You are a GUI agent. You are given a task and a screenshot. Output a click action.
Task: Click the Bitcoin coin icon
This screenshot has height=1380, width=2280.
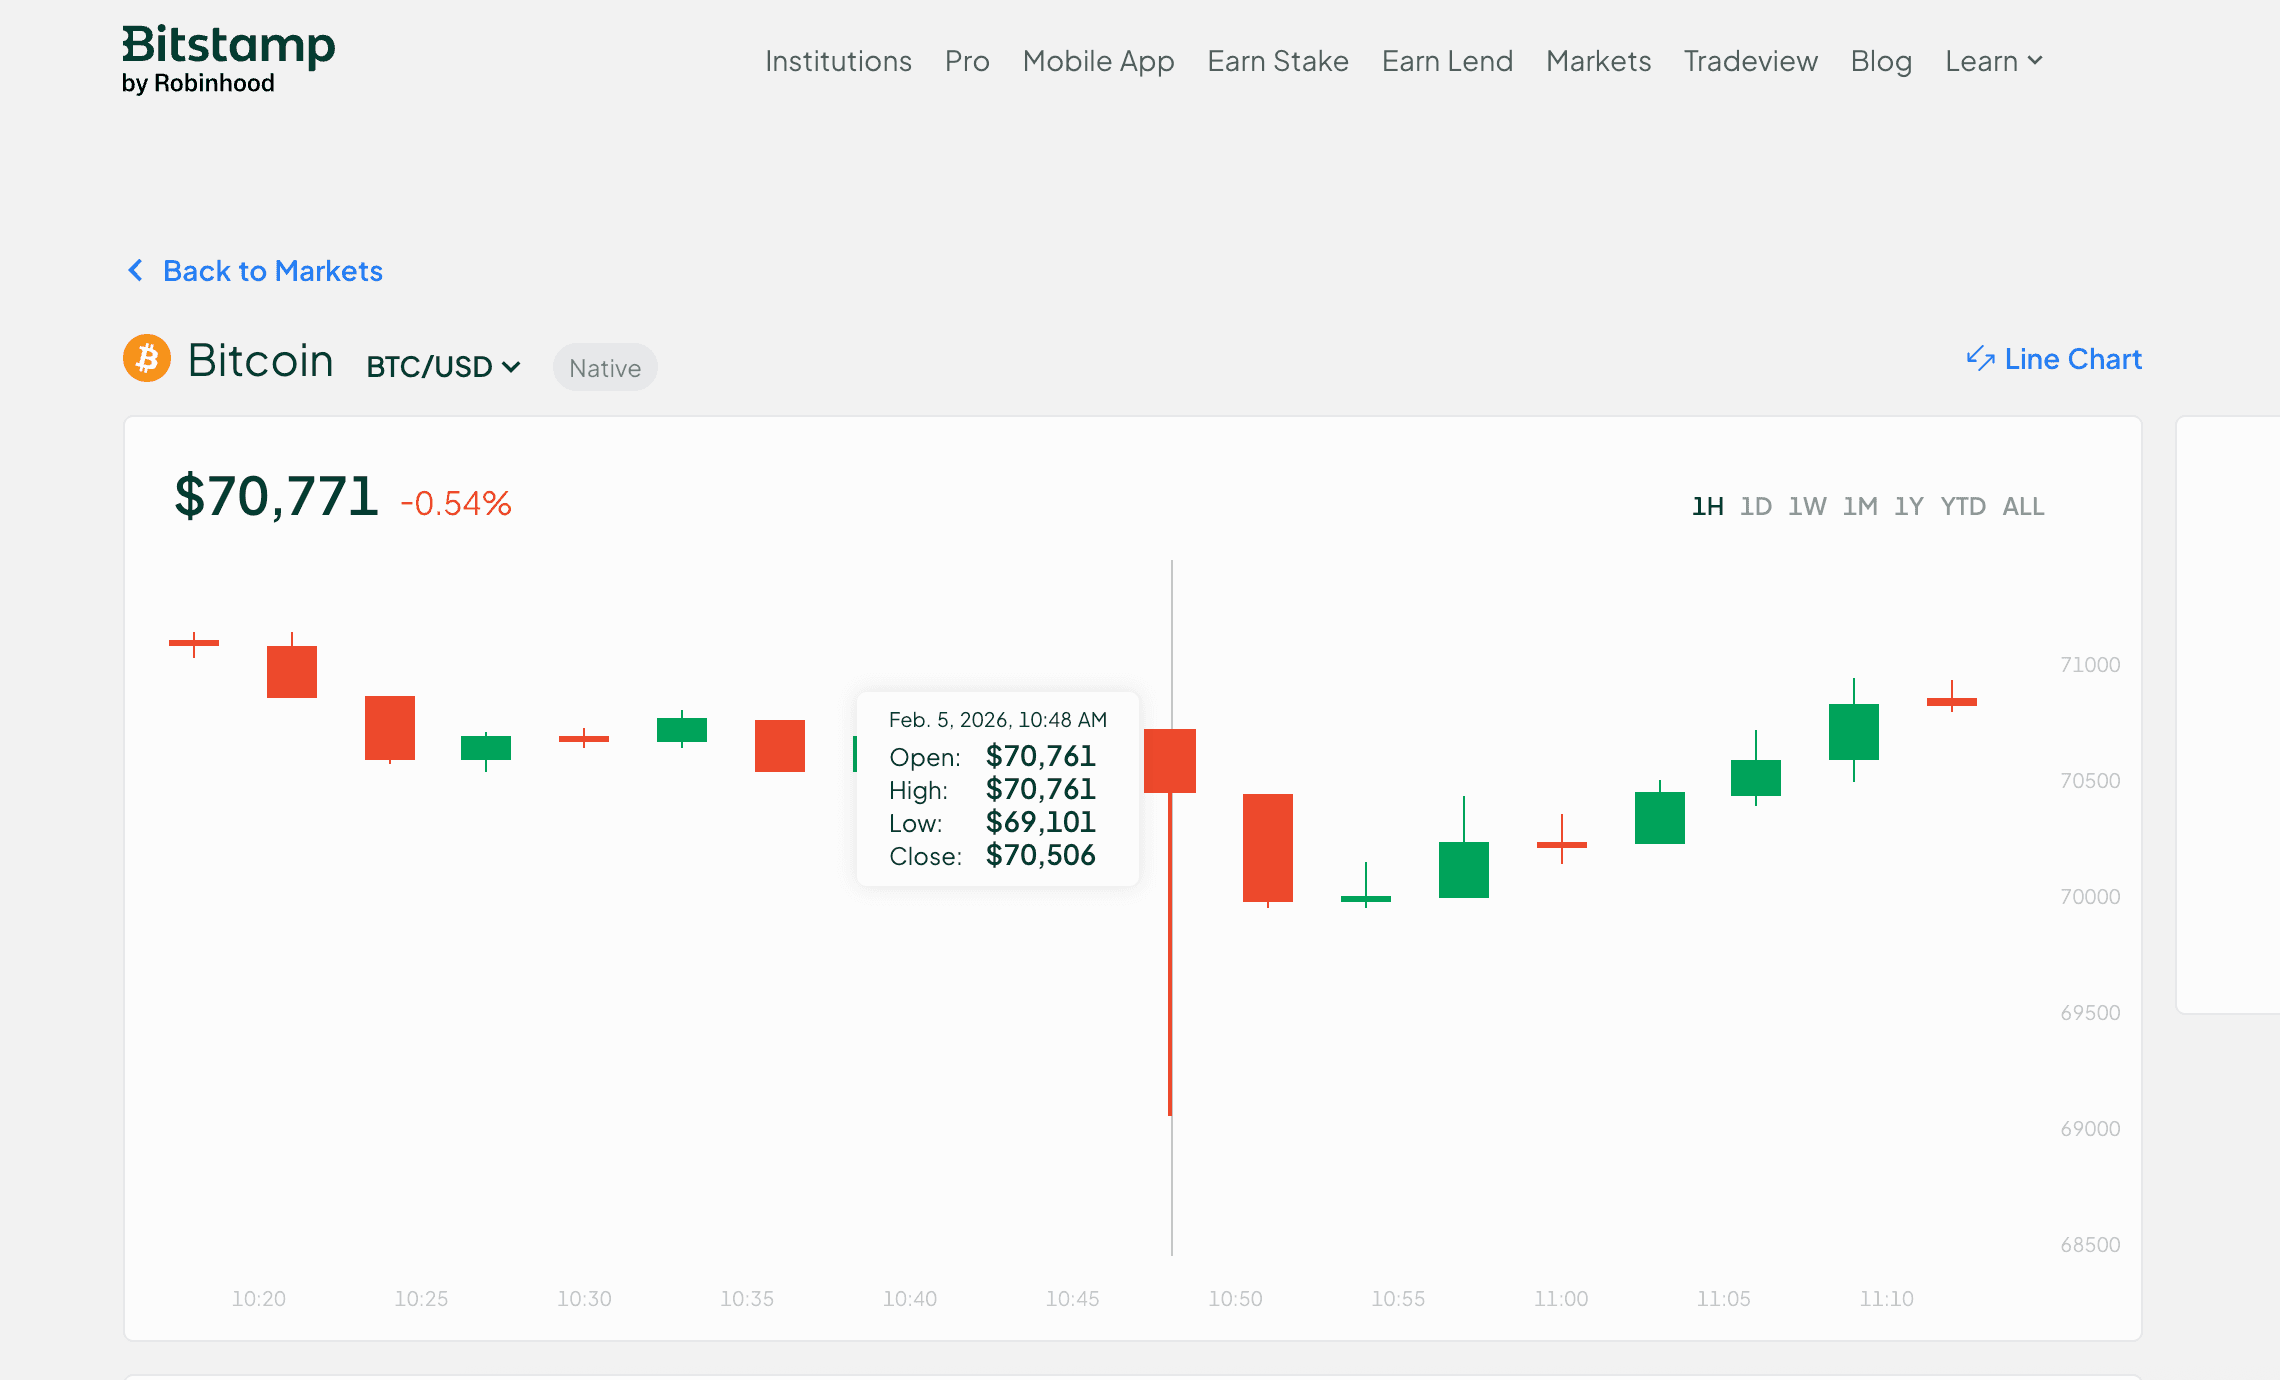pyautogui.click(x=146, y=358)
